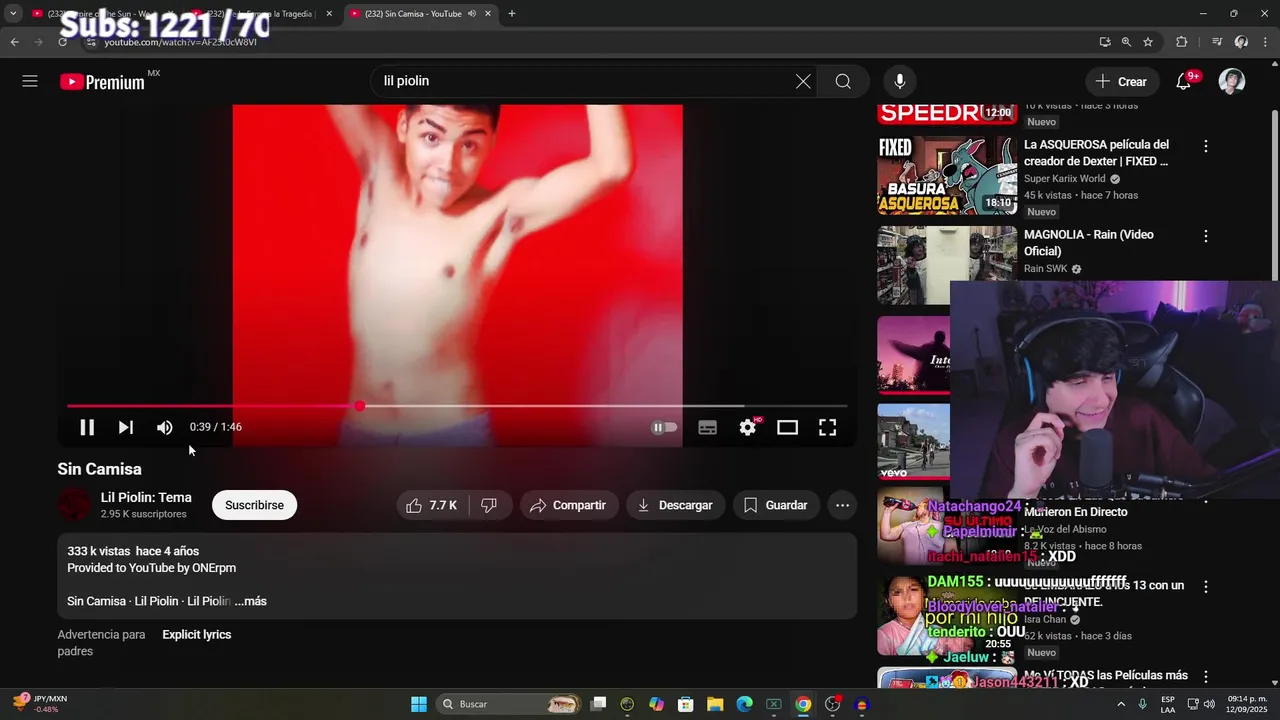Run search with magnifying glass button

(x=843, y=81)
